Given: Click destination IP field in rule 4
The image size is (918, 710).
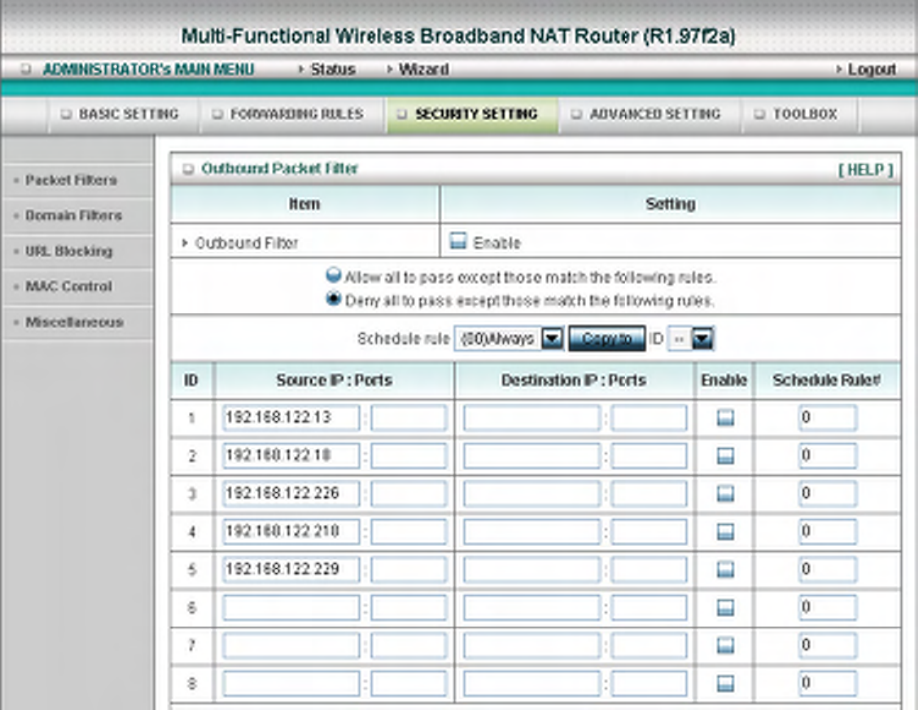Looking at the screenshot, I should 532,532.
